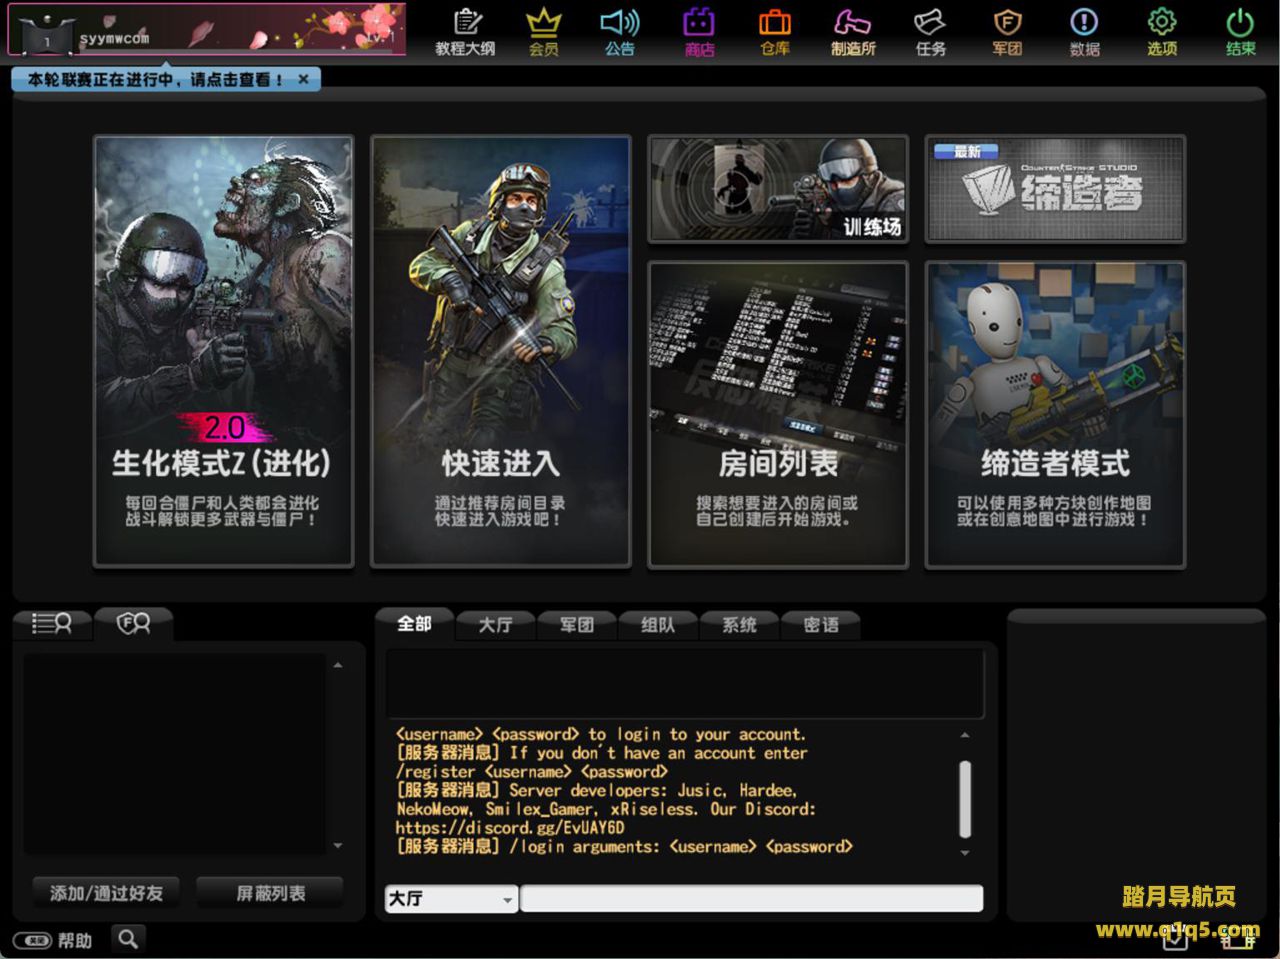Open the 房间列表 room list card
The image size is (1280, 959).
click(777, 415)
